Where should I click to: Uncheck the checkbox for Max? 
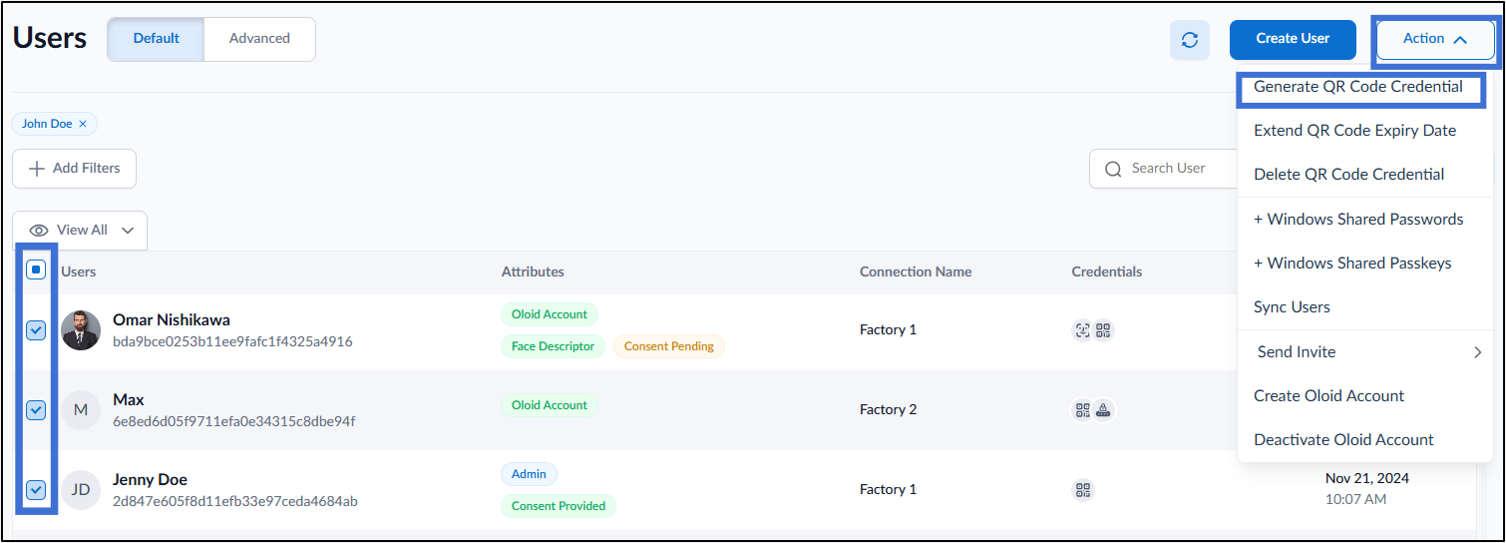coord(36,410)
